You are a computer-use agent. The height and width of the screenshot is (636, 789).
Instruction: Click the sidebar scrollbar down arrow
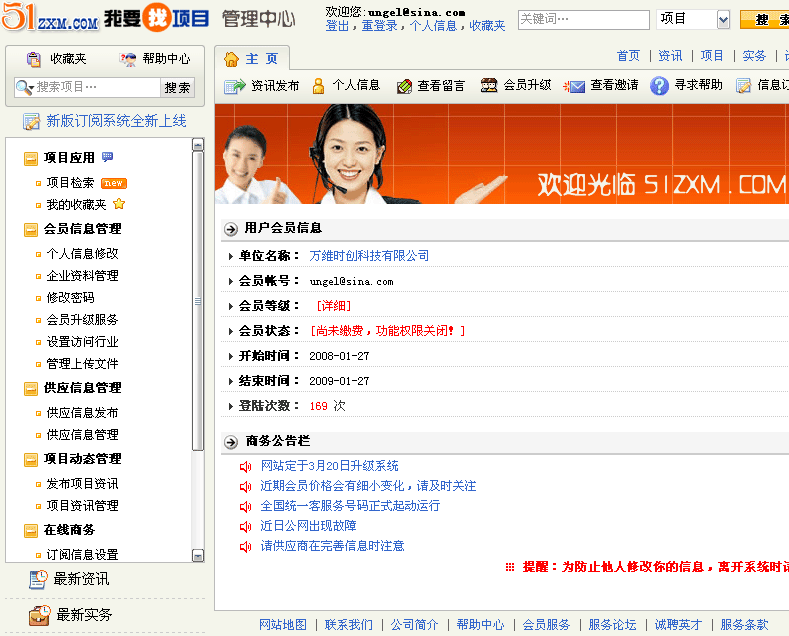[198, 555]
